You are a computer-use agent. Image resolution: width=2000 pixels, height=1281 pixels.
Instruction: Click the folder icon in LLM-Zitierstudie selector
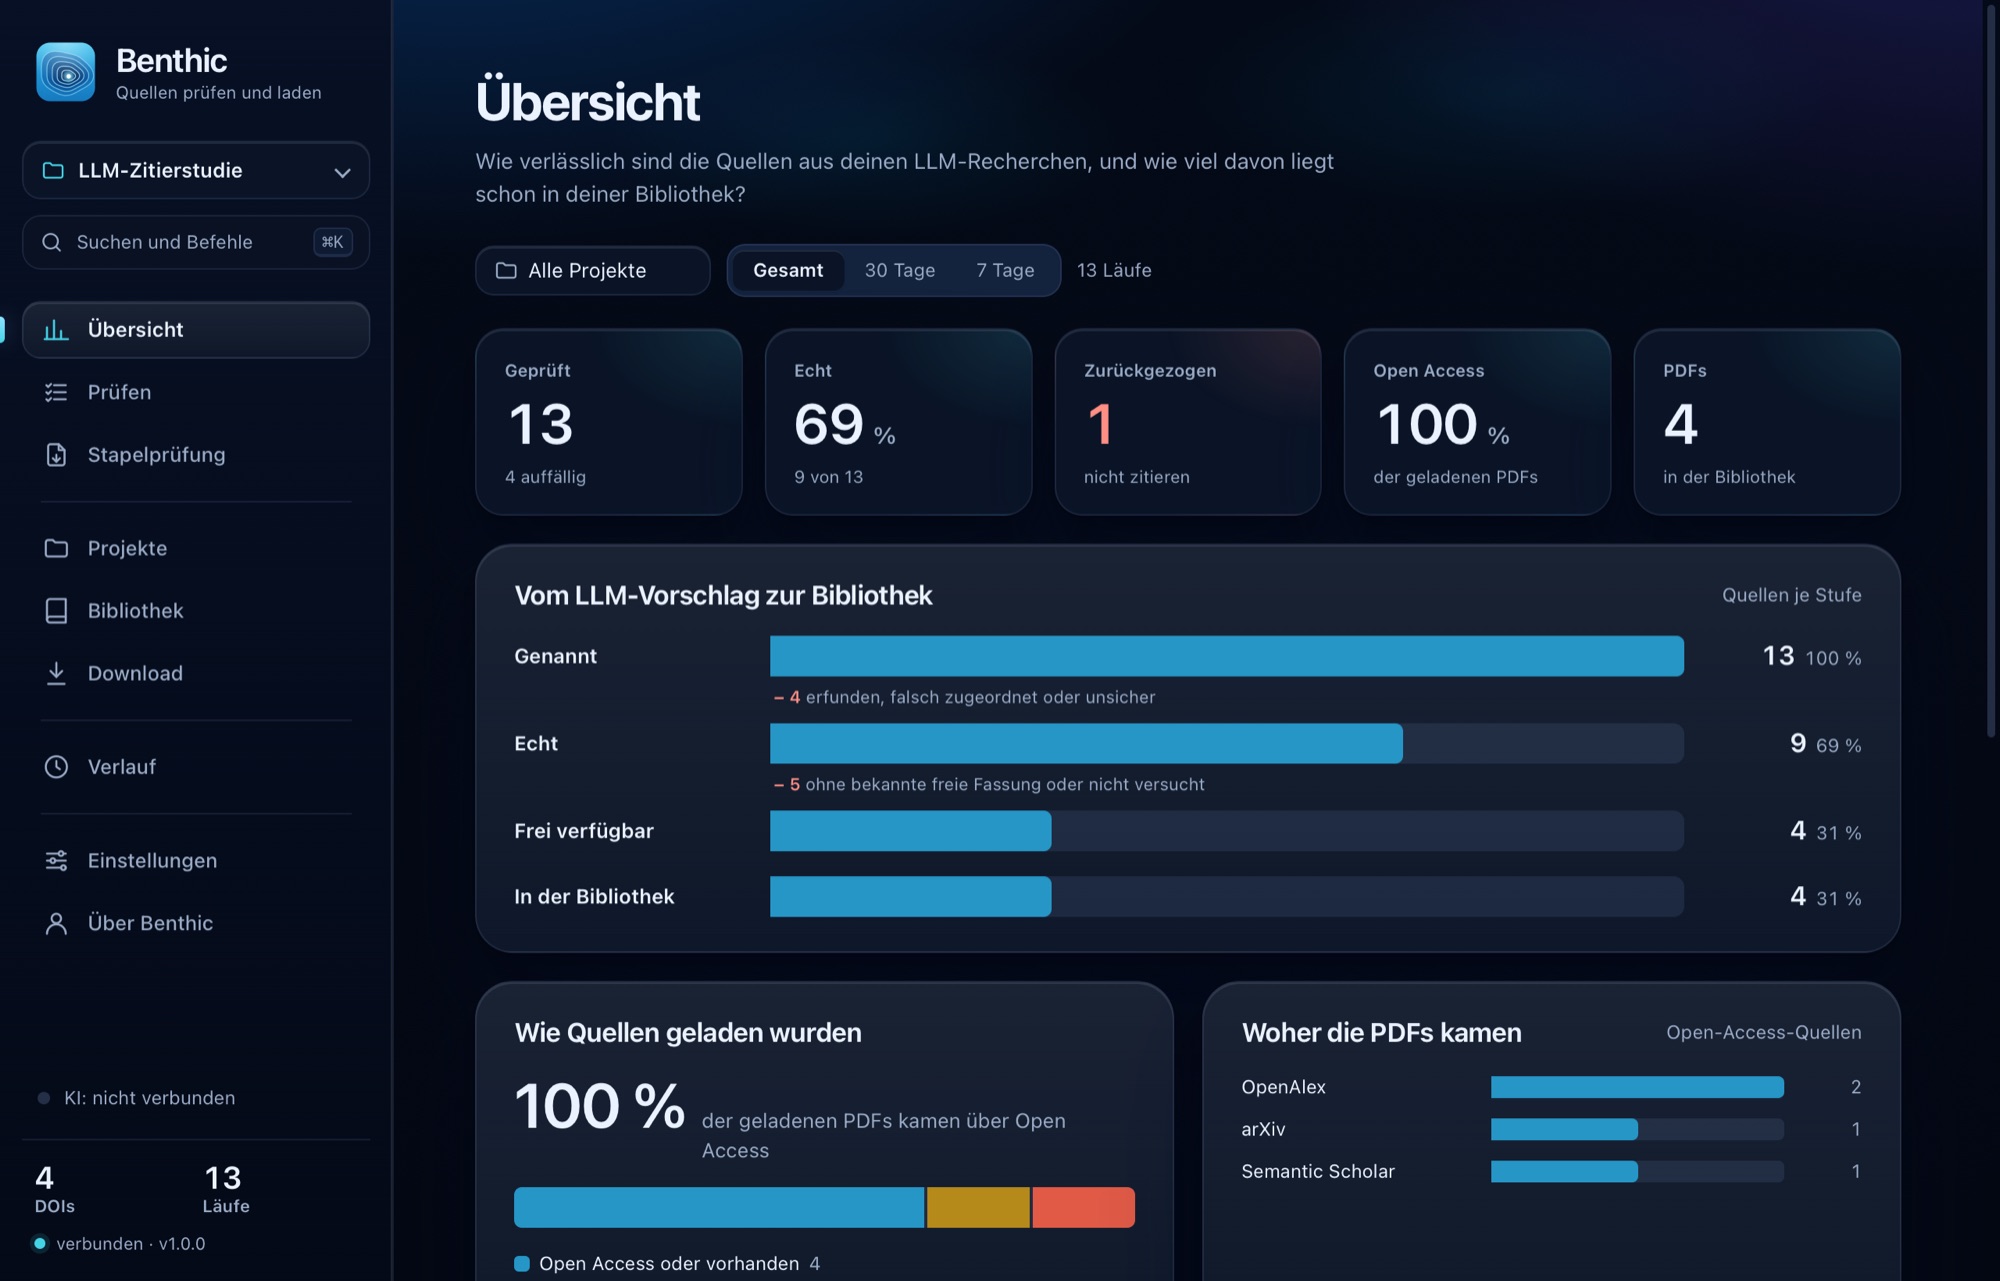point(53,171)
